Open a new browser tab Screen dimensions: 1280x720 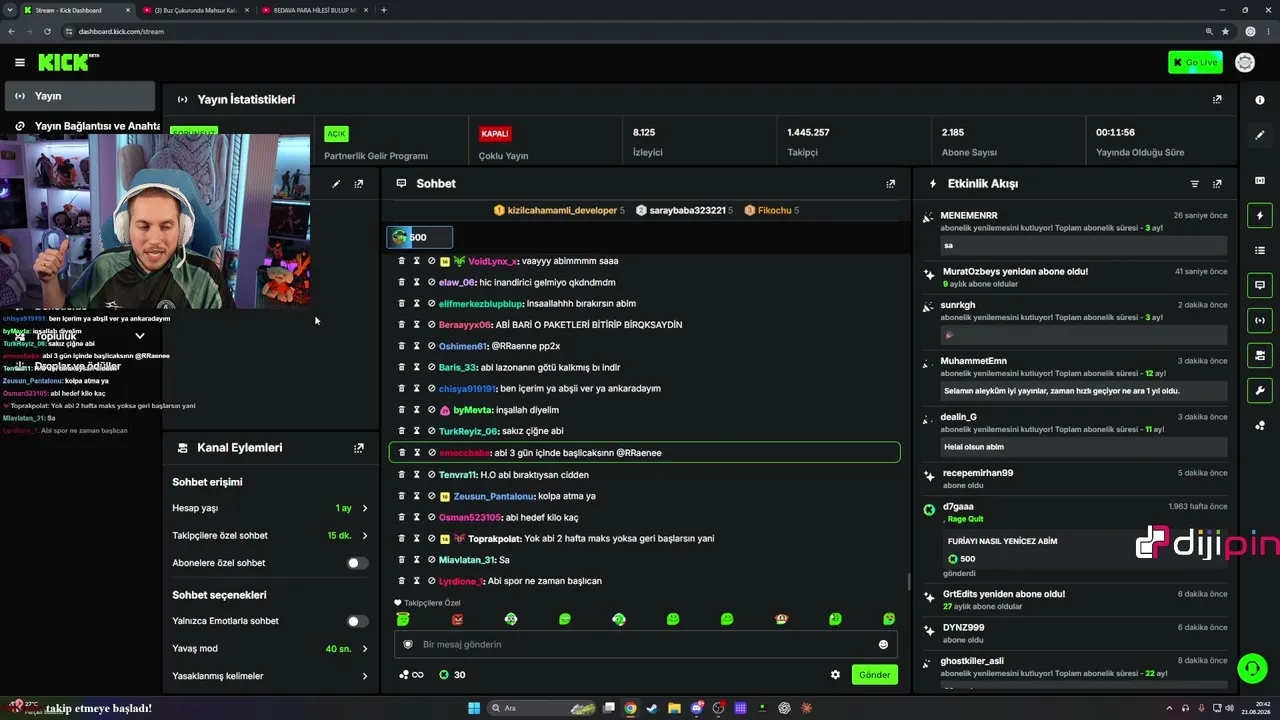point(384,10)
